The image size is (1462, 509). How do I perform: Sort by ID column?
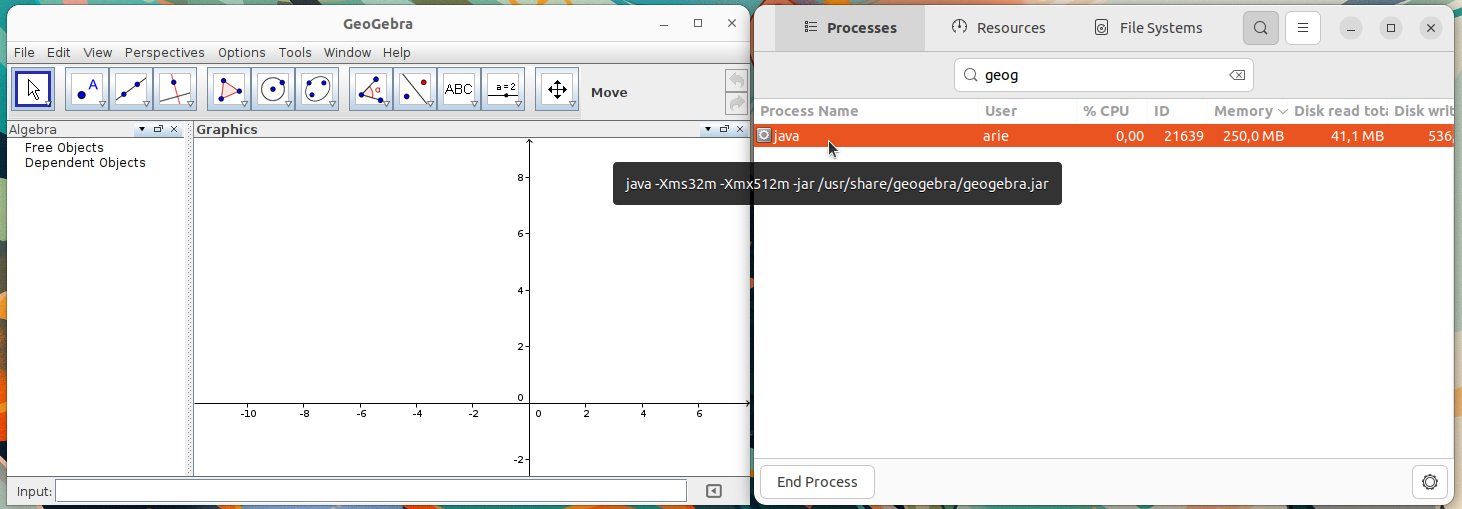[1162, 111]
